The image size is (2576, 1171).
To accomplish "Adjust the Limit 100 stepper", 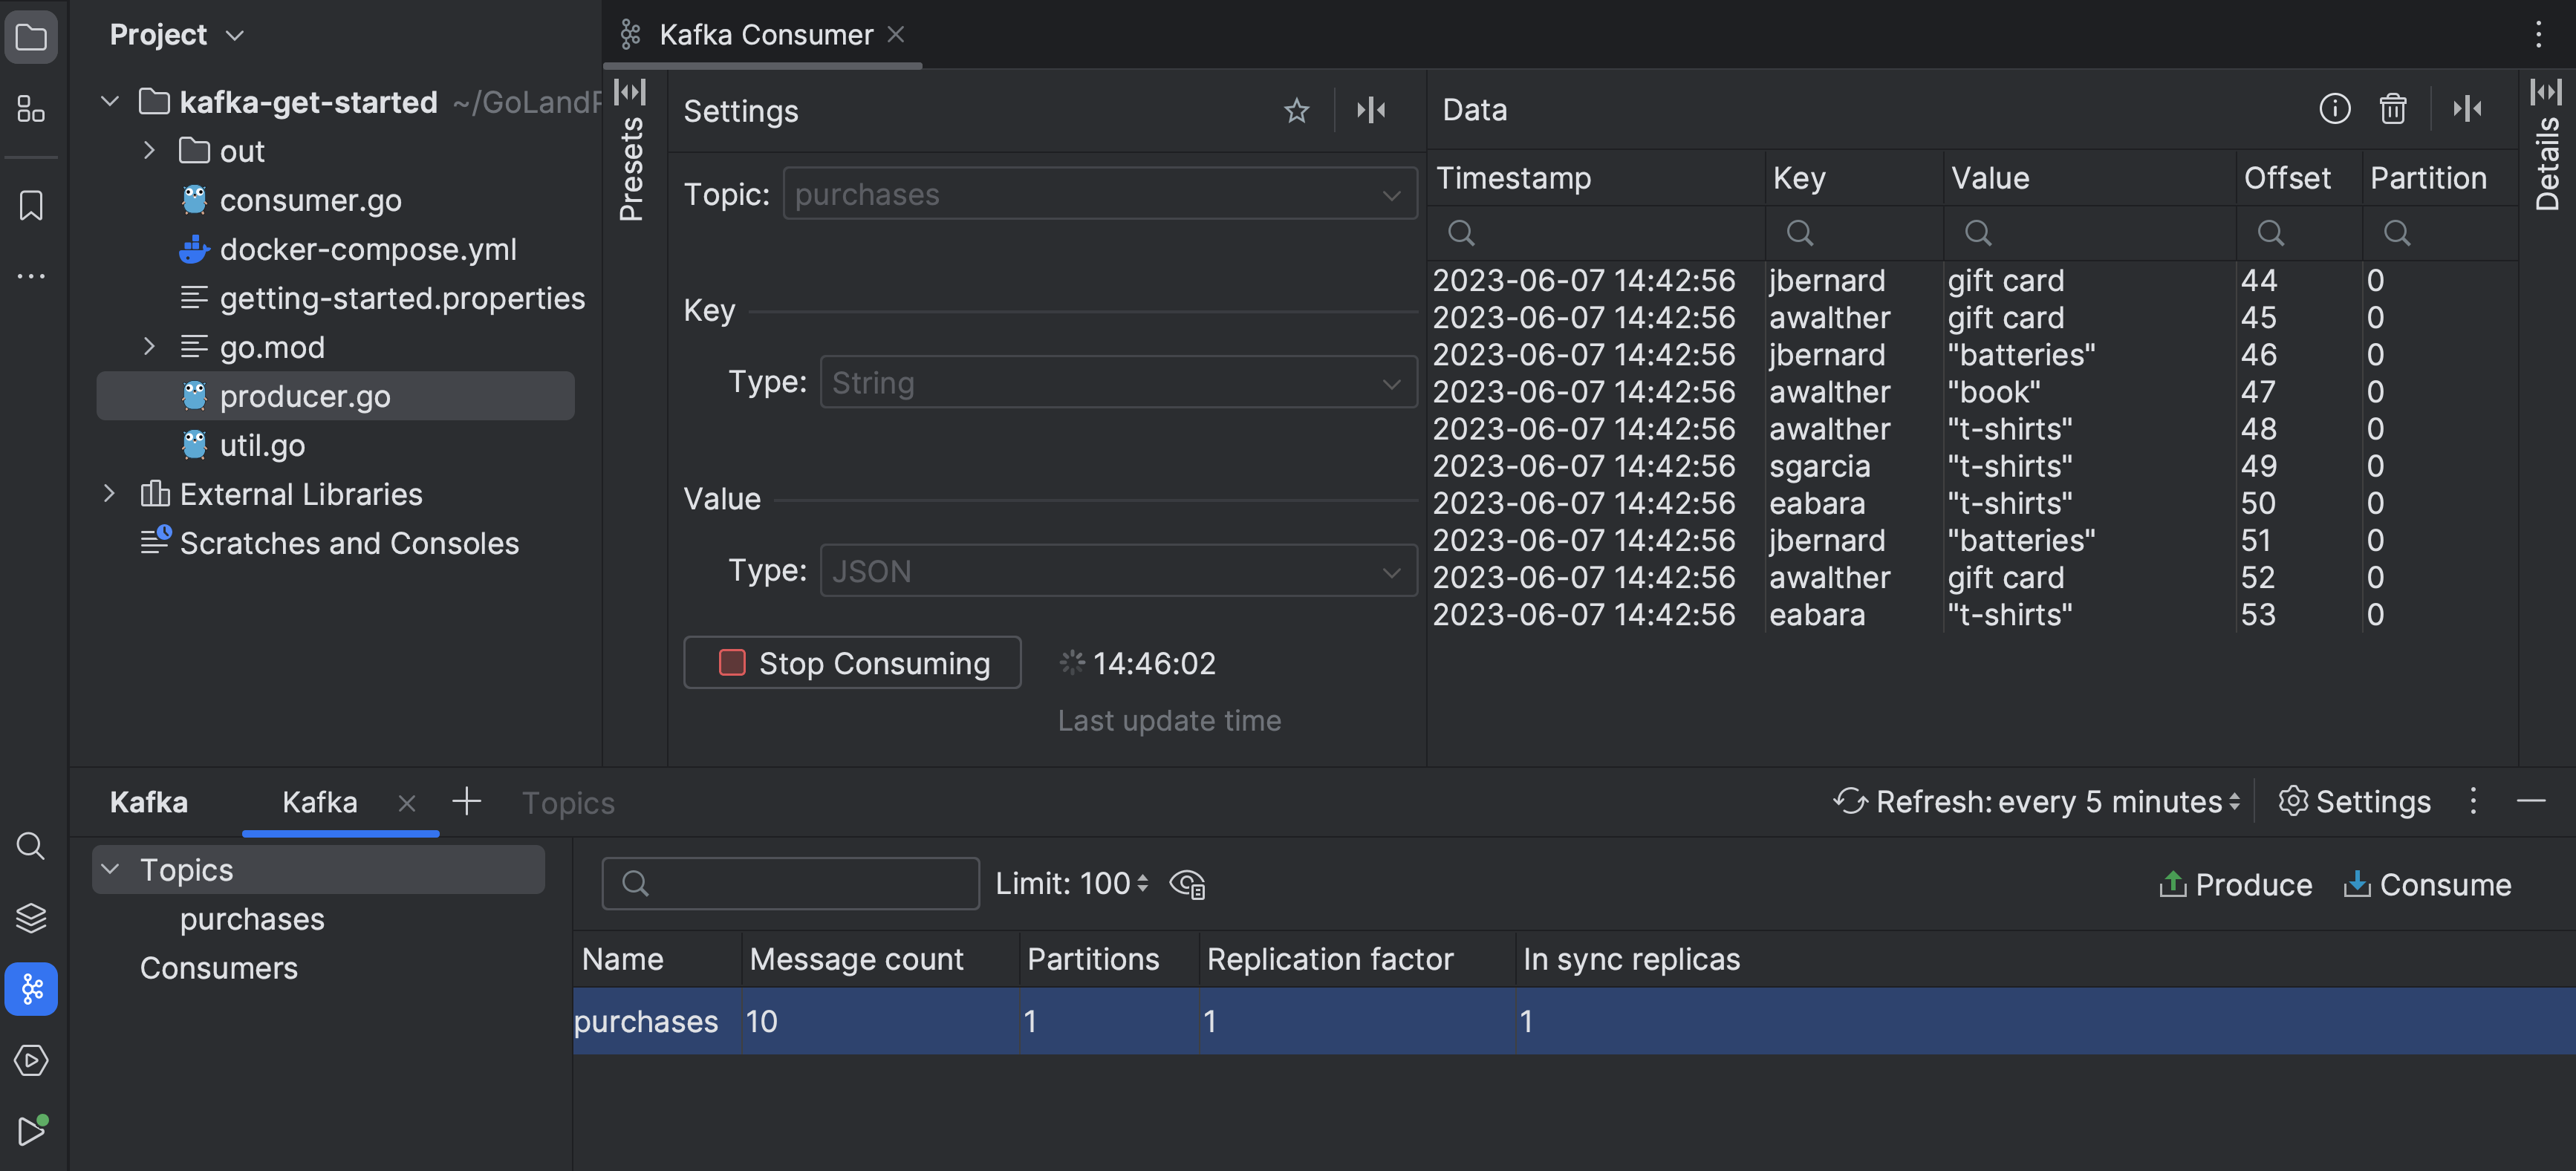I will pyautogui.click(x=1142, y=883).
